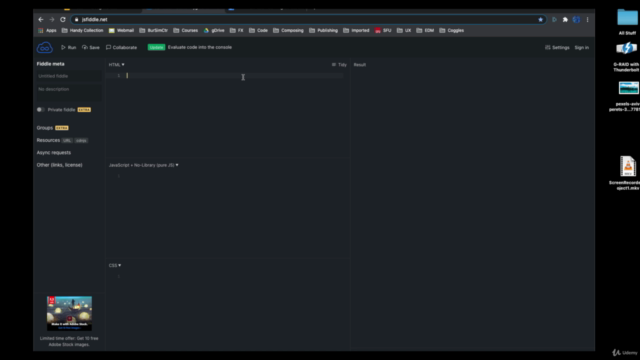This screenshot has width=640, height=360.
Task: Open the Collaborate option
Action: (x=121, y=47)
